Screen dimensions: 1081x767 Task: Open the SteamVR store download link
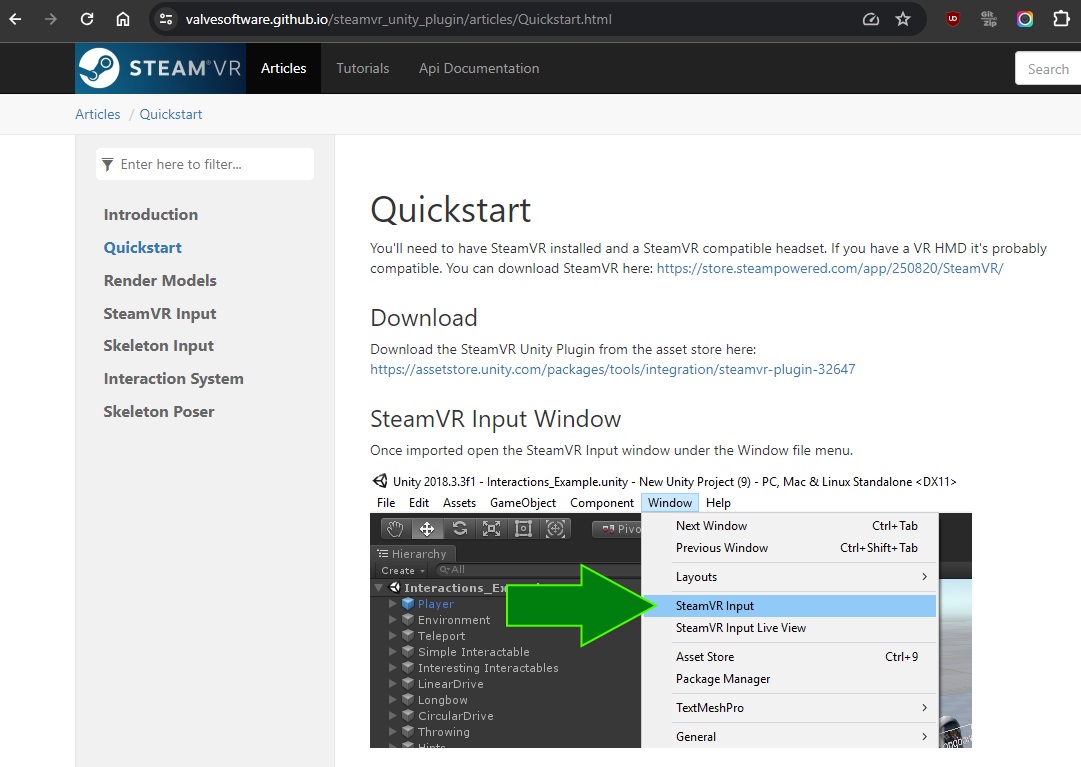coord(829,268)
